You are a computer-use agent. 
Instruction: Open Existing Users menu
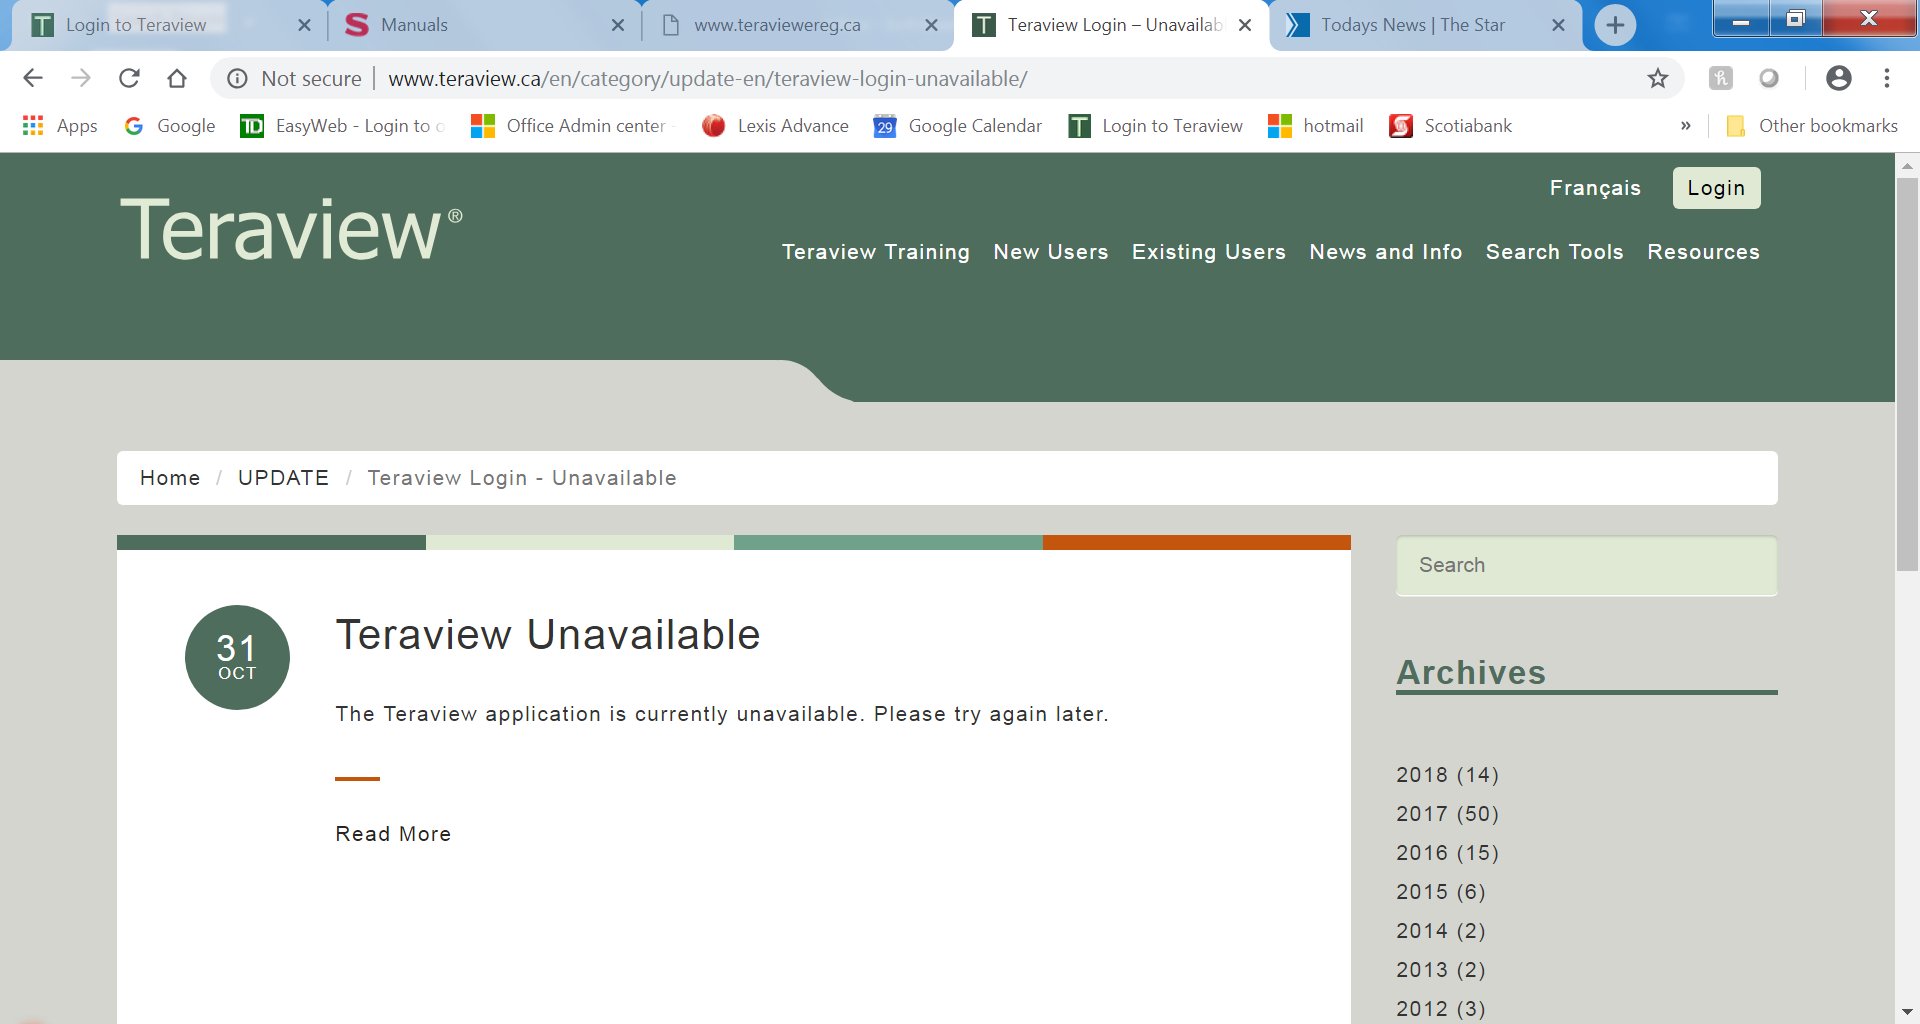coord(1209,252)
